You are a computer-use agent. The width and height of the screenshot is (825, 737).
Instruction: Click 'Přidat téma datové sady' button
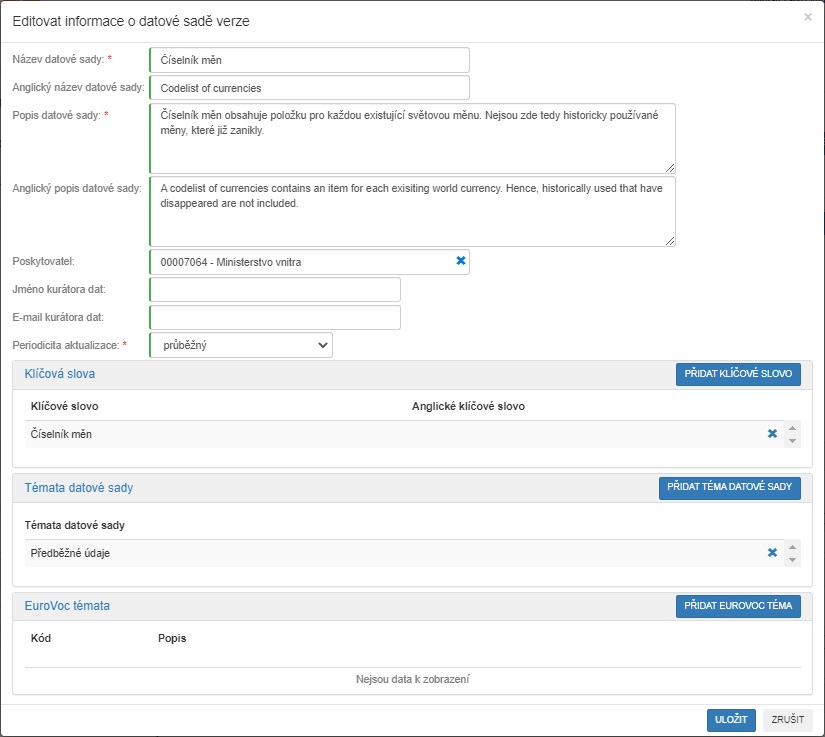point(729,488)
